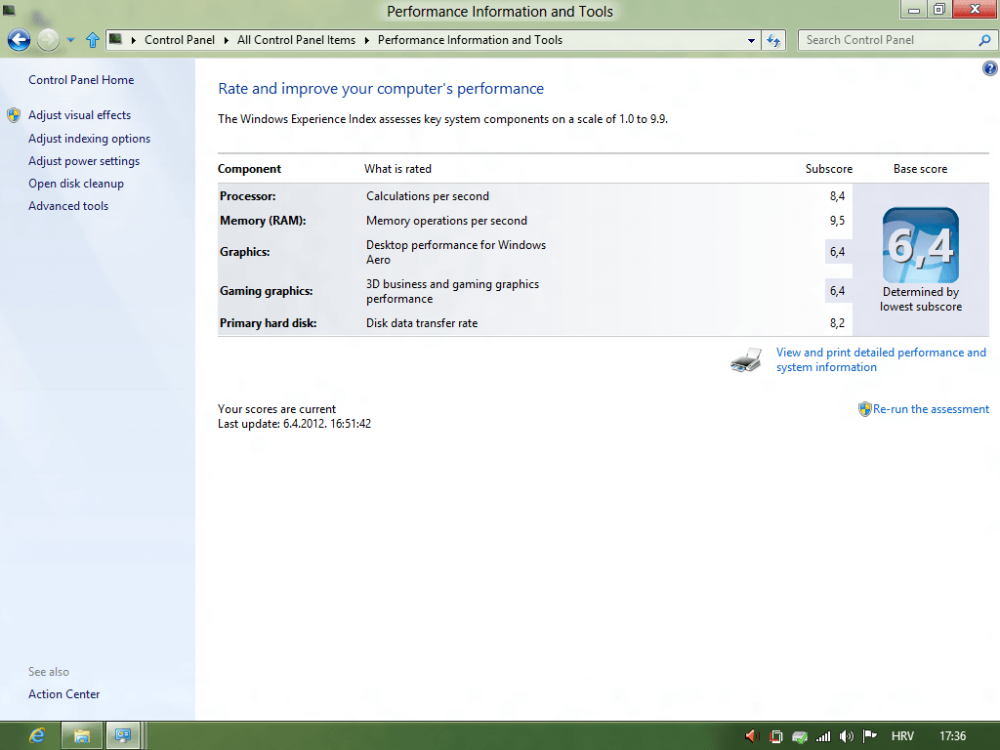Screen dimensions: 1000x750
Task: Expand the root chevron before Control Panel
Action: [x=134, y=40]
